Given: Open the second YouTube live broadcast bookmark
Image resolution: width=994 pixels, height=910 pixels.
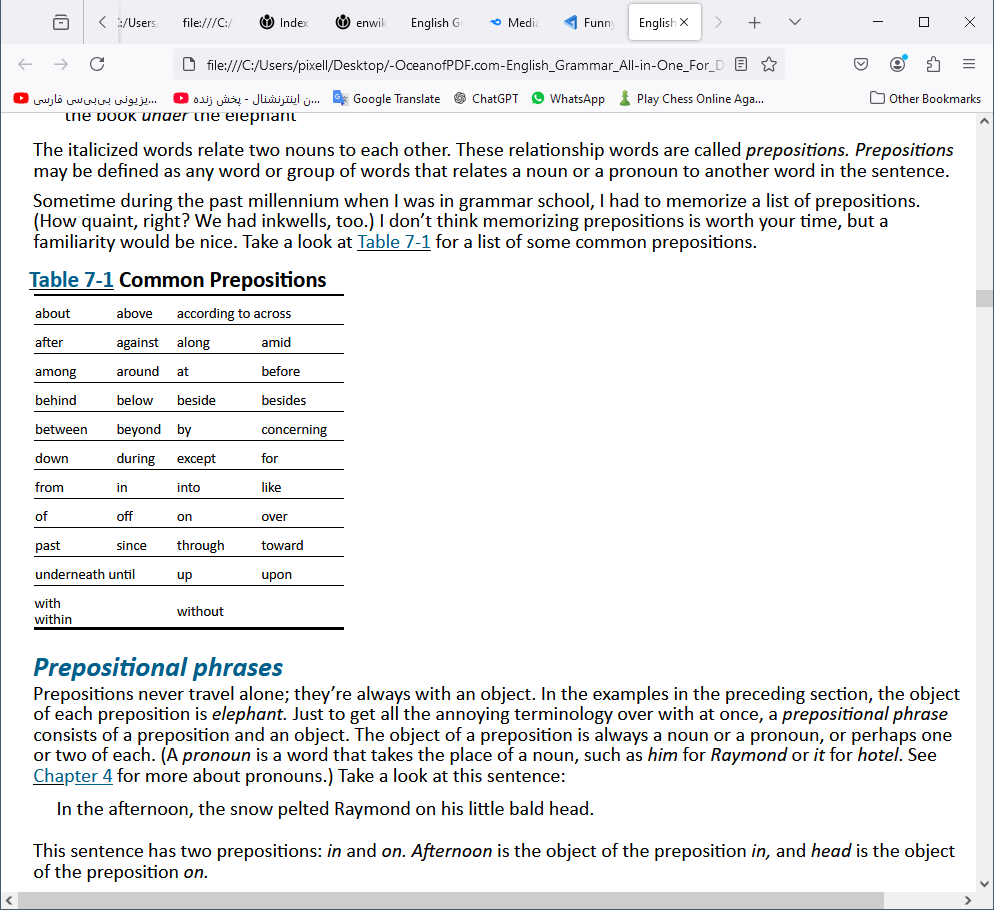Looking at the screenshot, I should tap(247, 98).
